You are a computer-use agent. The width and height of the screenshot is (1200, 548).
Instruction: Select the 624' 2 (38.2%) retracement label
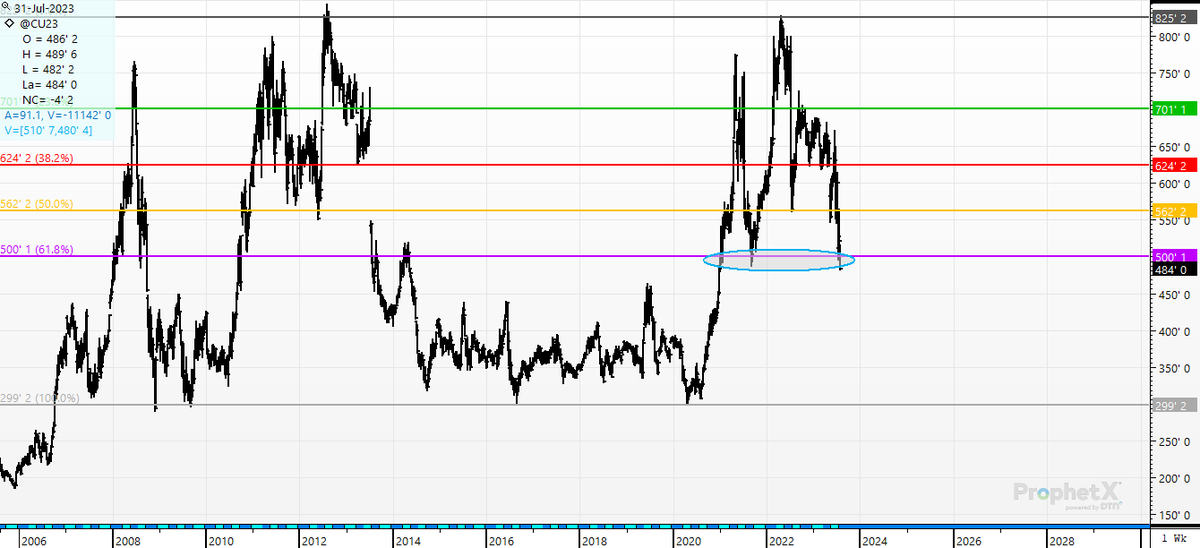(x=37, y=158)
